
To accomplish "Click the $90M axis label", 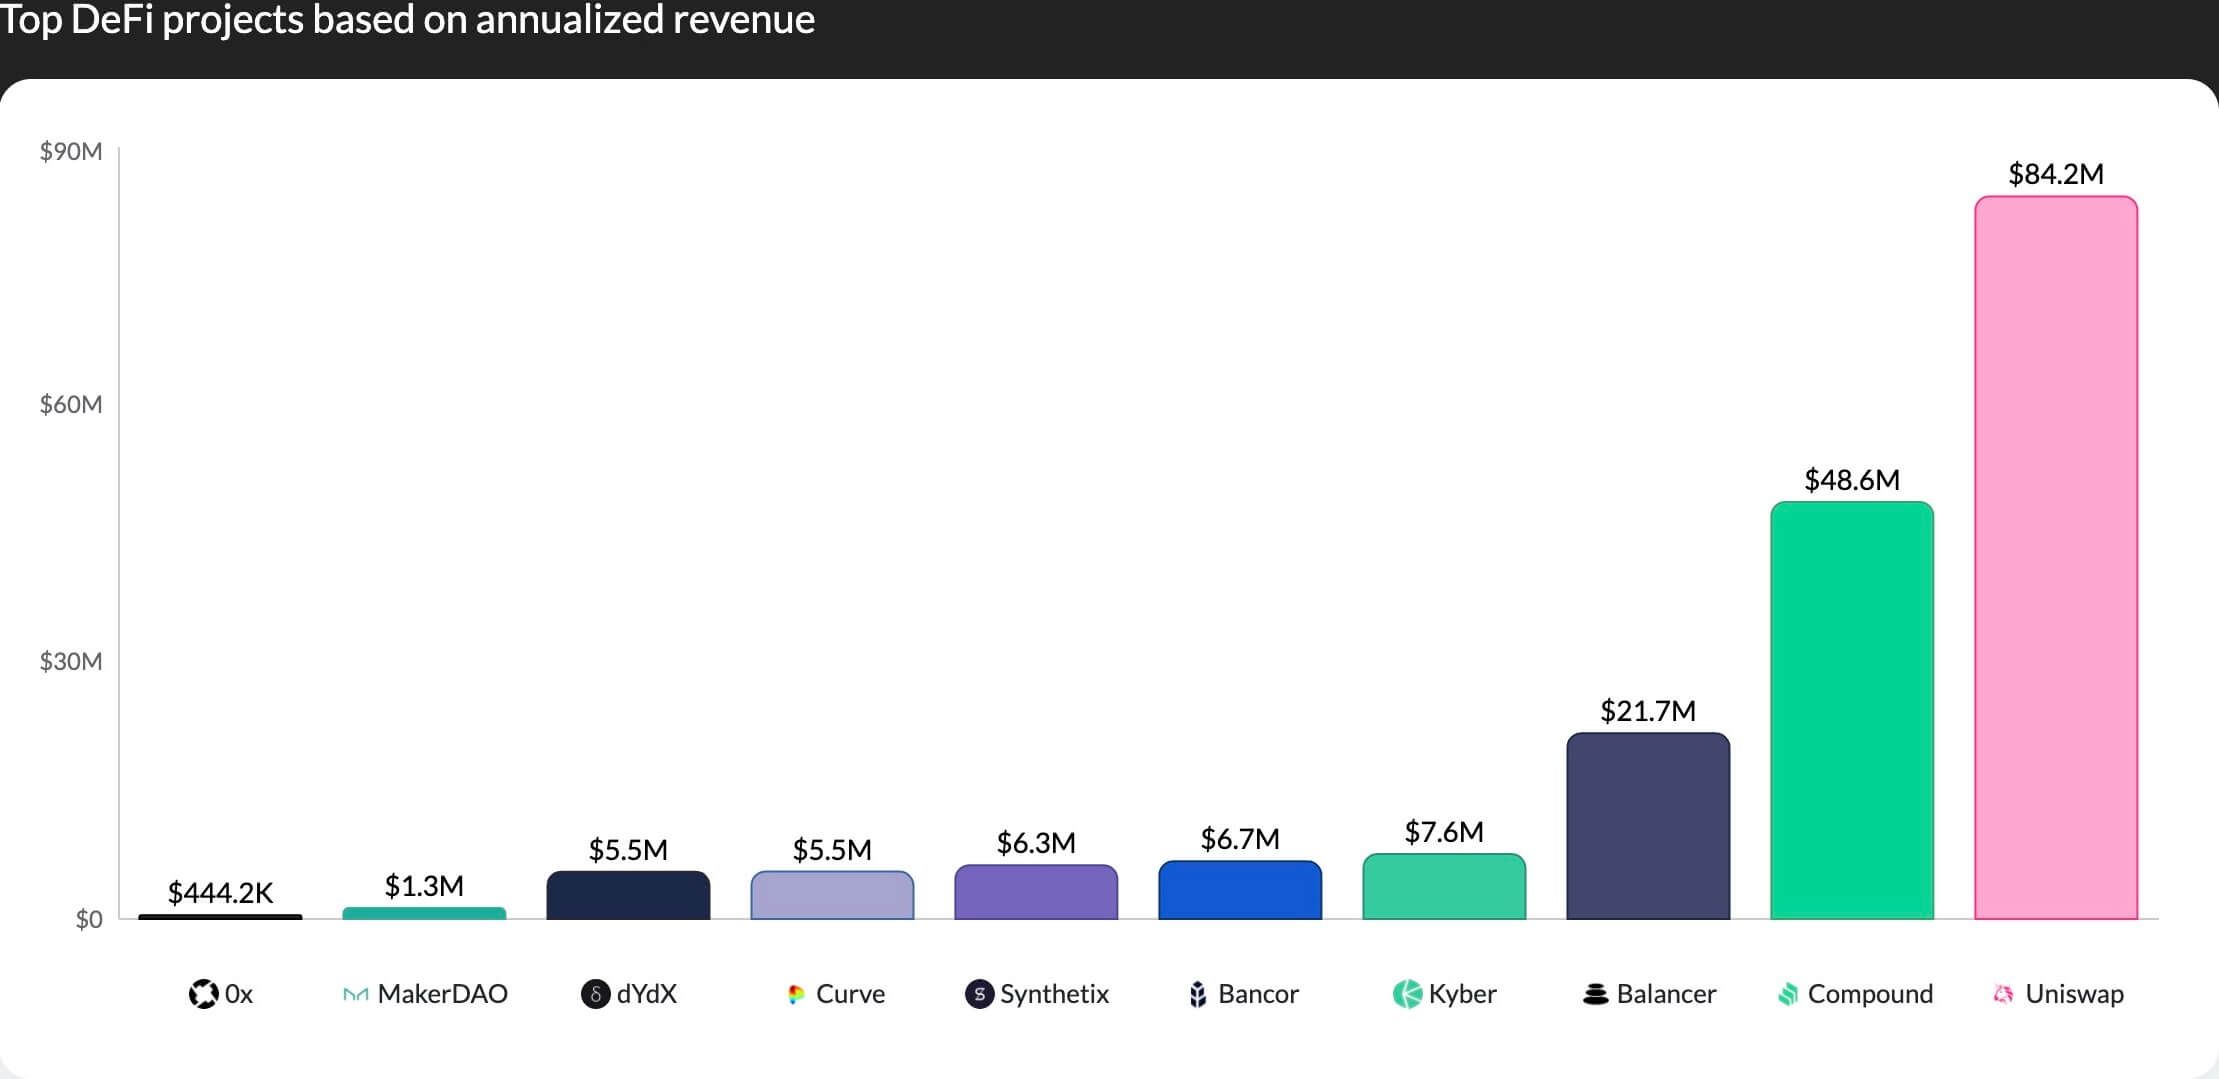I will [71, 151].
